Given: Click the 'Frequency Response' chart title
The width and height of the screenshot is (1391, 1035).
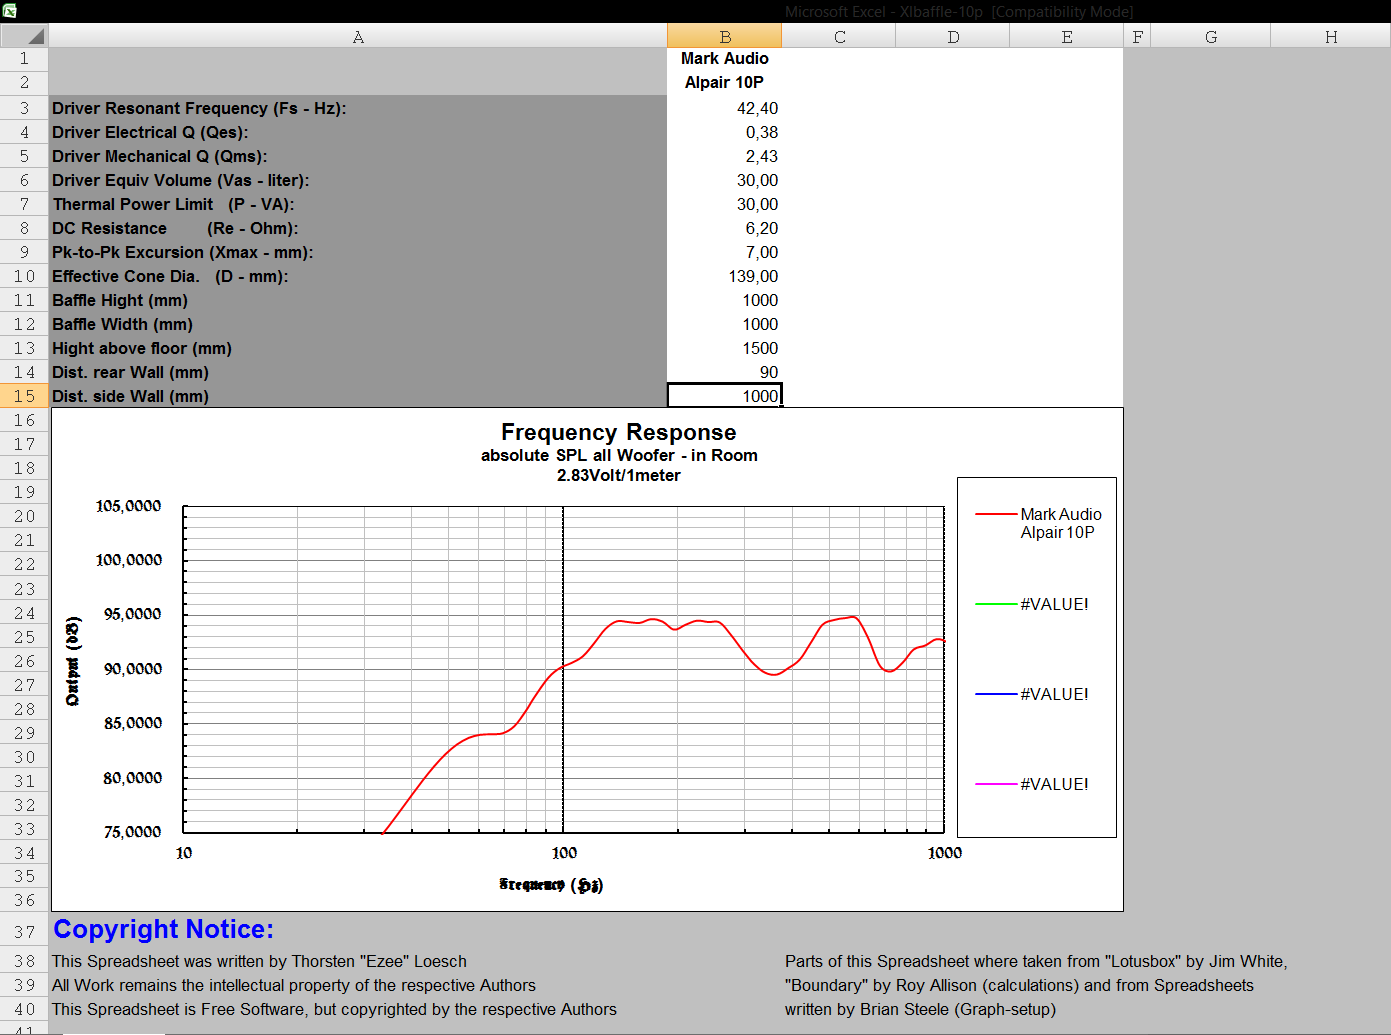Looking at the screenshot, I should [x=619, y=432].
